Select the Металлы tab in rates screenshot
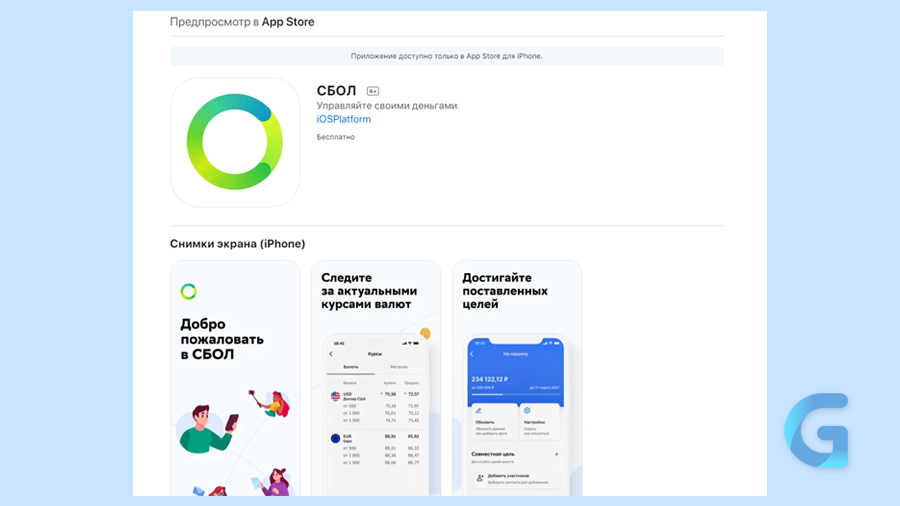 [x=399, y=367]
